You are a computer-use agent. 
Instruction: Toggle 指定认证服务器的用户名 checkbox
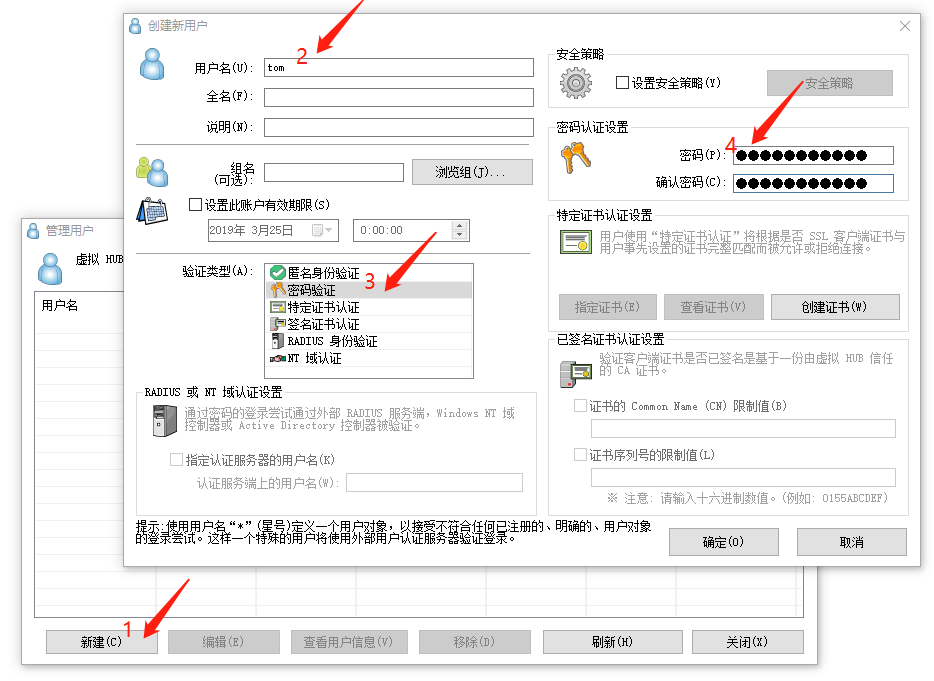coord(176,459)
